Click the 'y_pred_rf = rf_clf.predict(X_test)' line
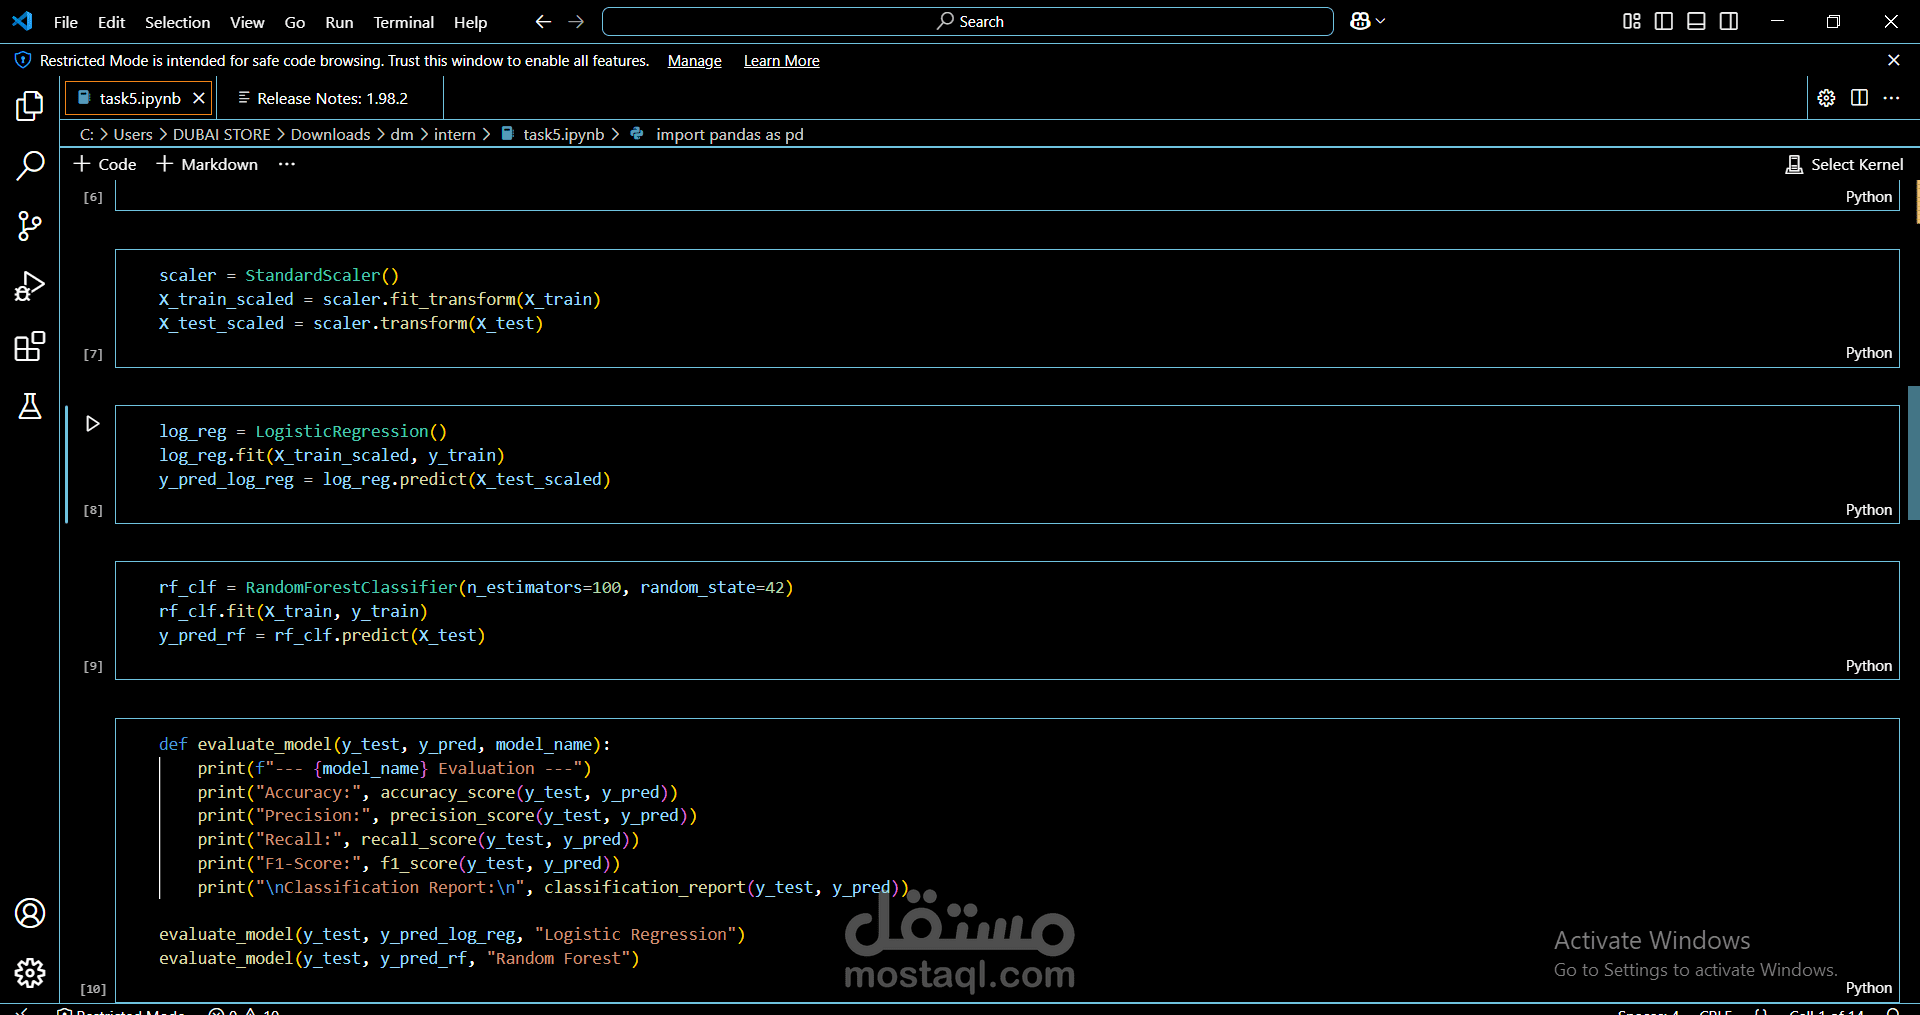Viewport: 1920px width, 1015px height. point(322,635)
